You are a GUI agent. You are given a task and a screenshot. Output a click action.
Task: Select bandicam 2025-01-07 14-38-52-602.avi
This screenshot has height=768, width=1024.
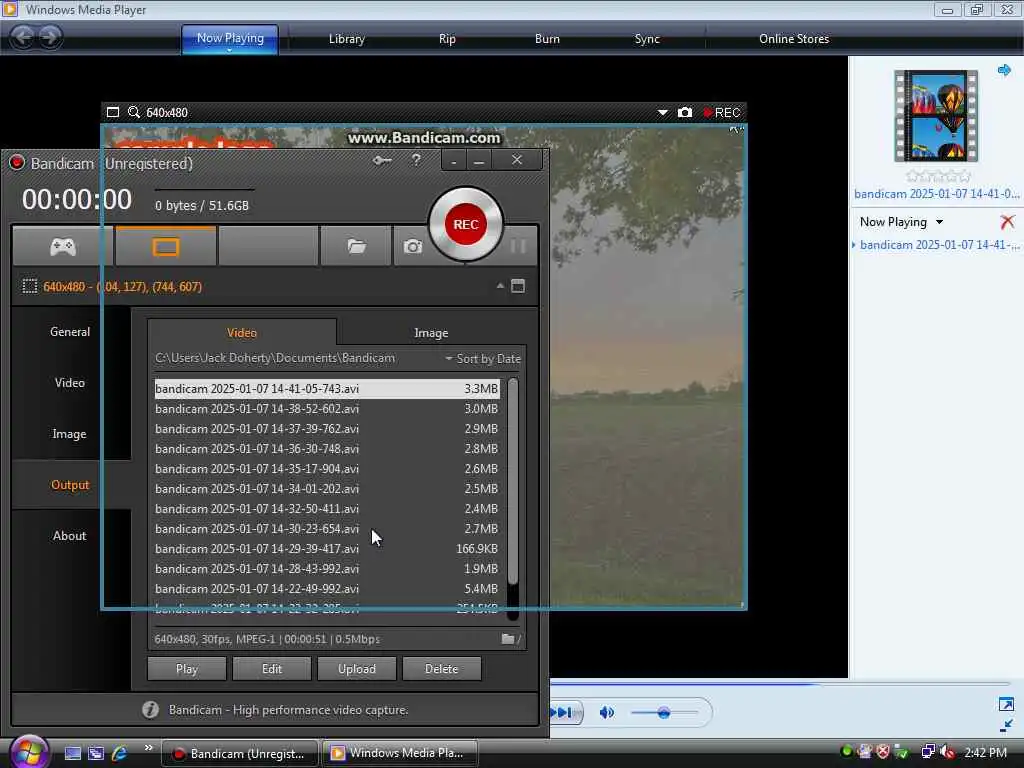(x=327, y=409)
